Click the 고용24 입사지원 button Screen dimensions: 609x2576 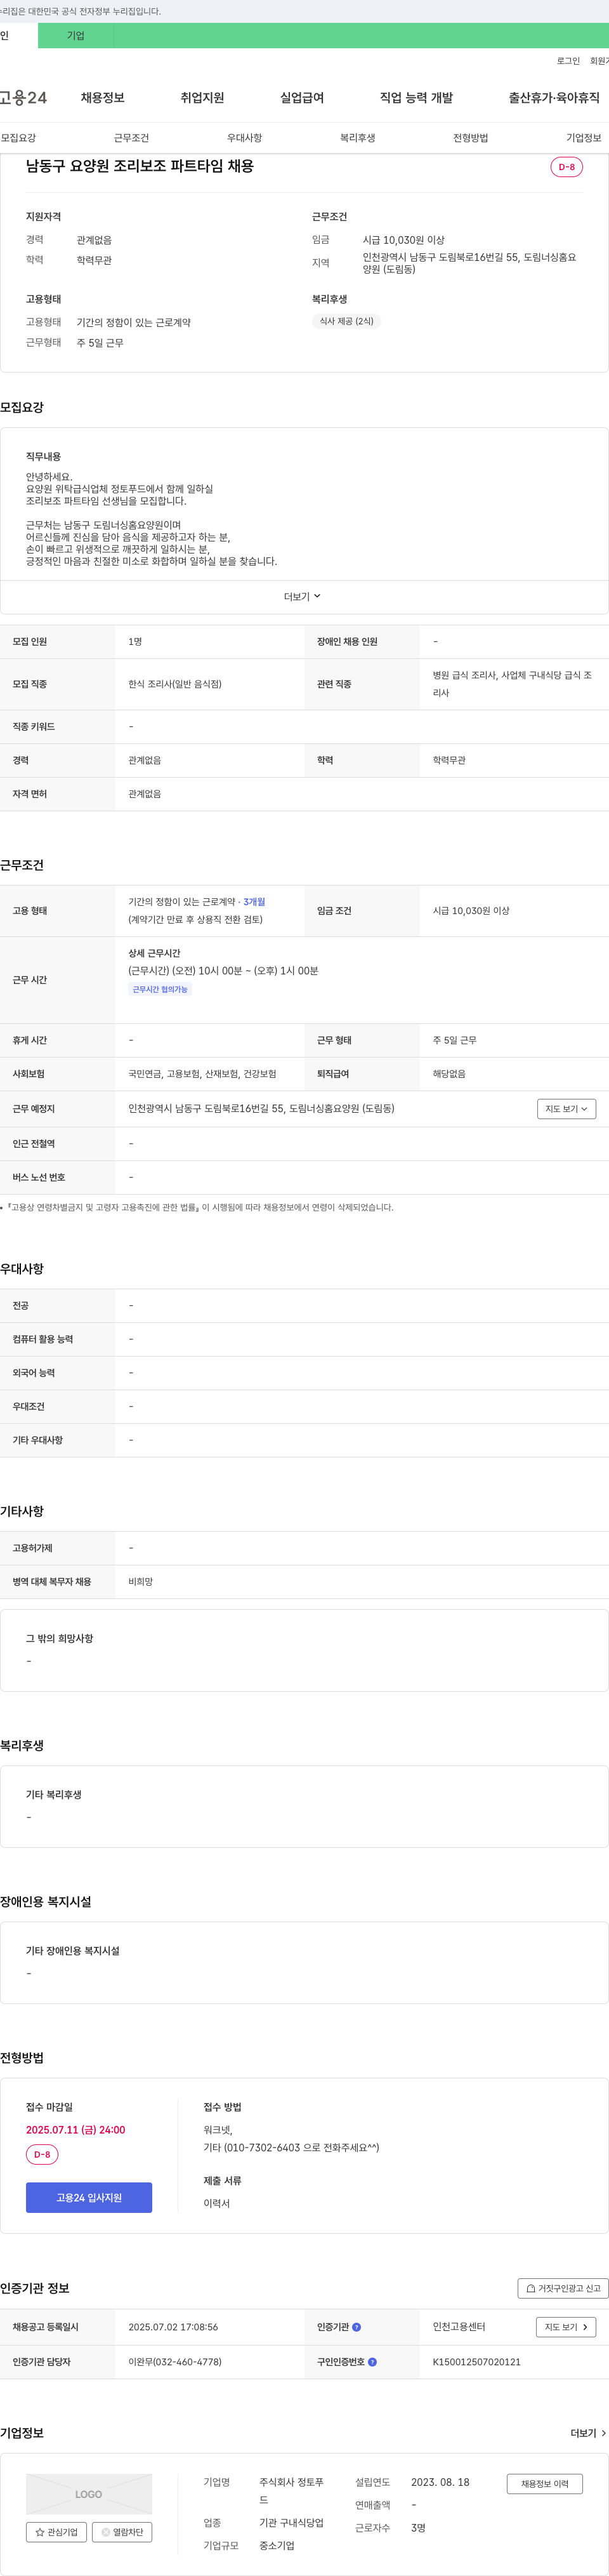89,2197
